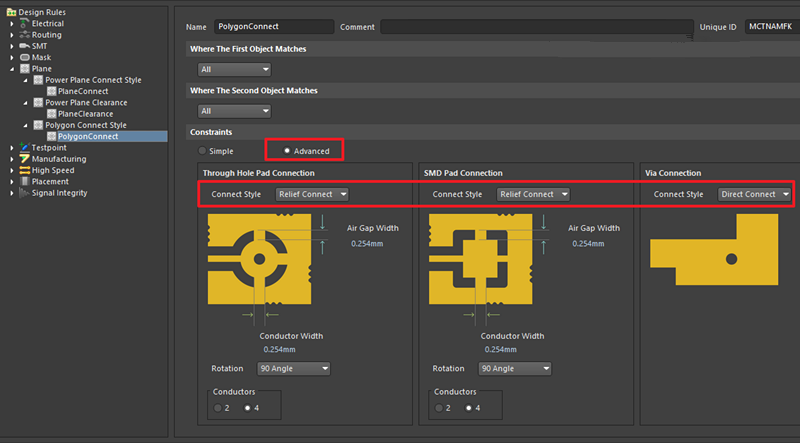The height and width of the screenshot is (443, 800).
Task: Click SMD Pad Conductor Width value
Action: click(x=500, y=349)
